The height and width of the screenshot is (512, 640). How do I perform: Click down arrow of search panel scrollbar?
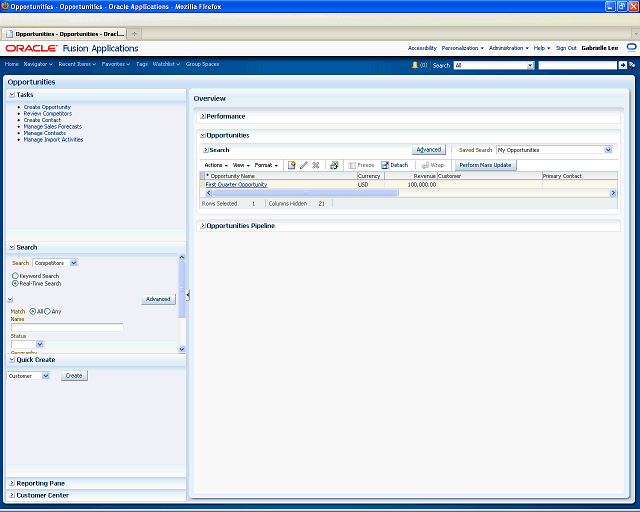(182, 349)
